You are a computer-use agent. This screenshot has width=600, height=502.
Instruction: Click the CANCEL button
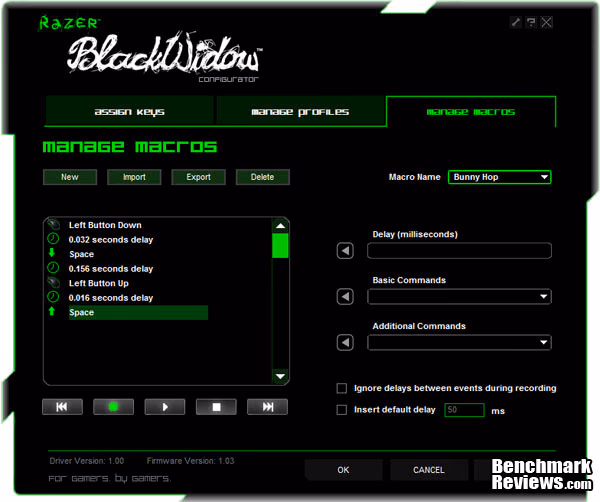[x=429, y=470]
